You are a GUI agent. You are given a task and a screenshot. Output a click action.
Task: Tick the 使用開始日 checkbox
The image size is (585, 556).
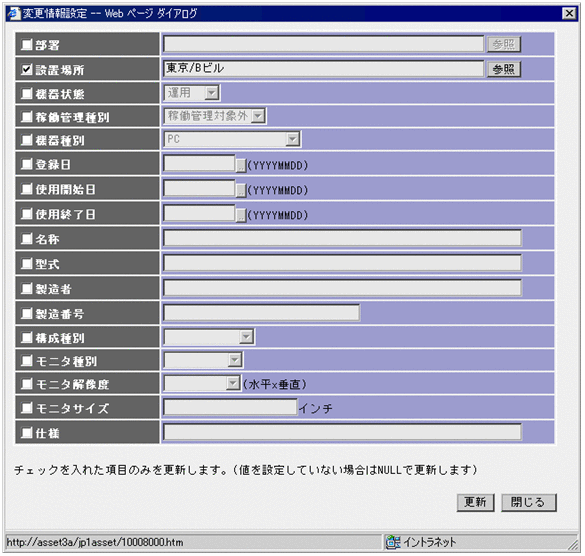26,189
